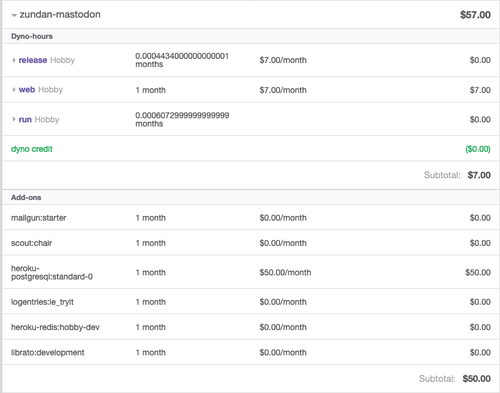500x393 pixels.
Task: Select the ($0.00) dyno credit amount
Action: (x=478, y=149)
